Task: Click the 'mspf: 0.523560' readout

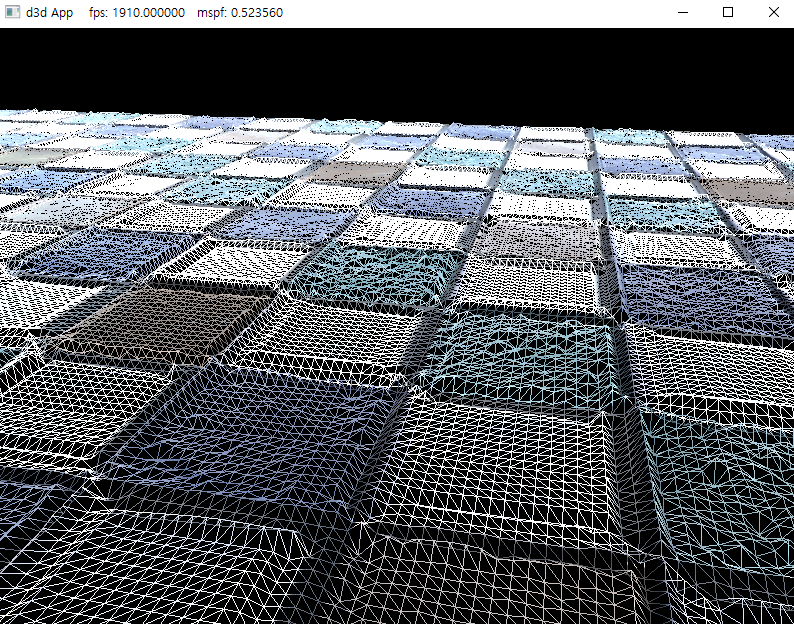Action: (x=240, y=13)
